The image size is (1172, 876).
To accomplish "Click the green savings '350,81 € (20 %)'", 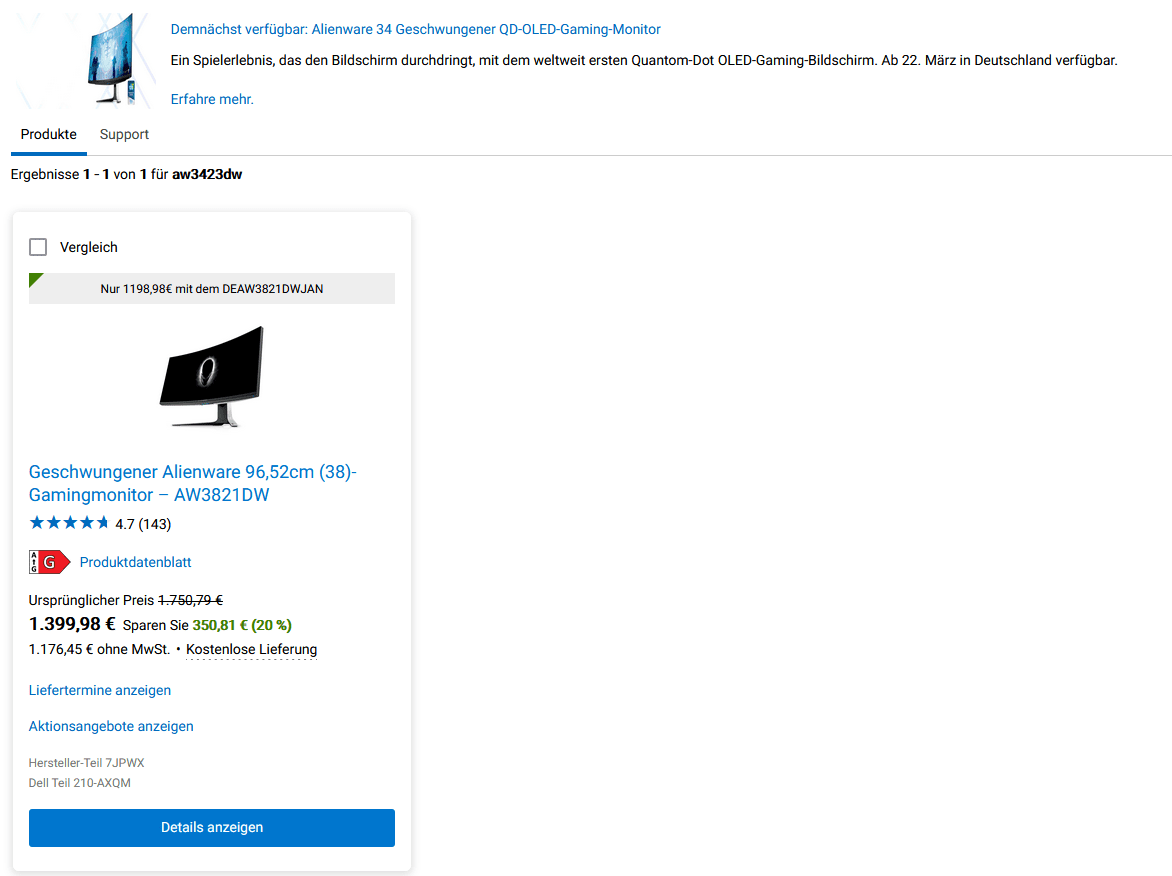I will (x=242, y=625).
